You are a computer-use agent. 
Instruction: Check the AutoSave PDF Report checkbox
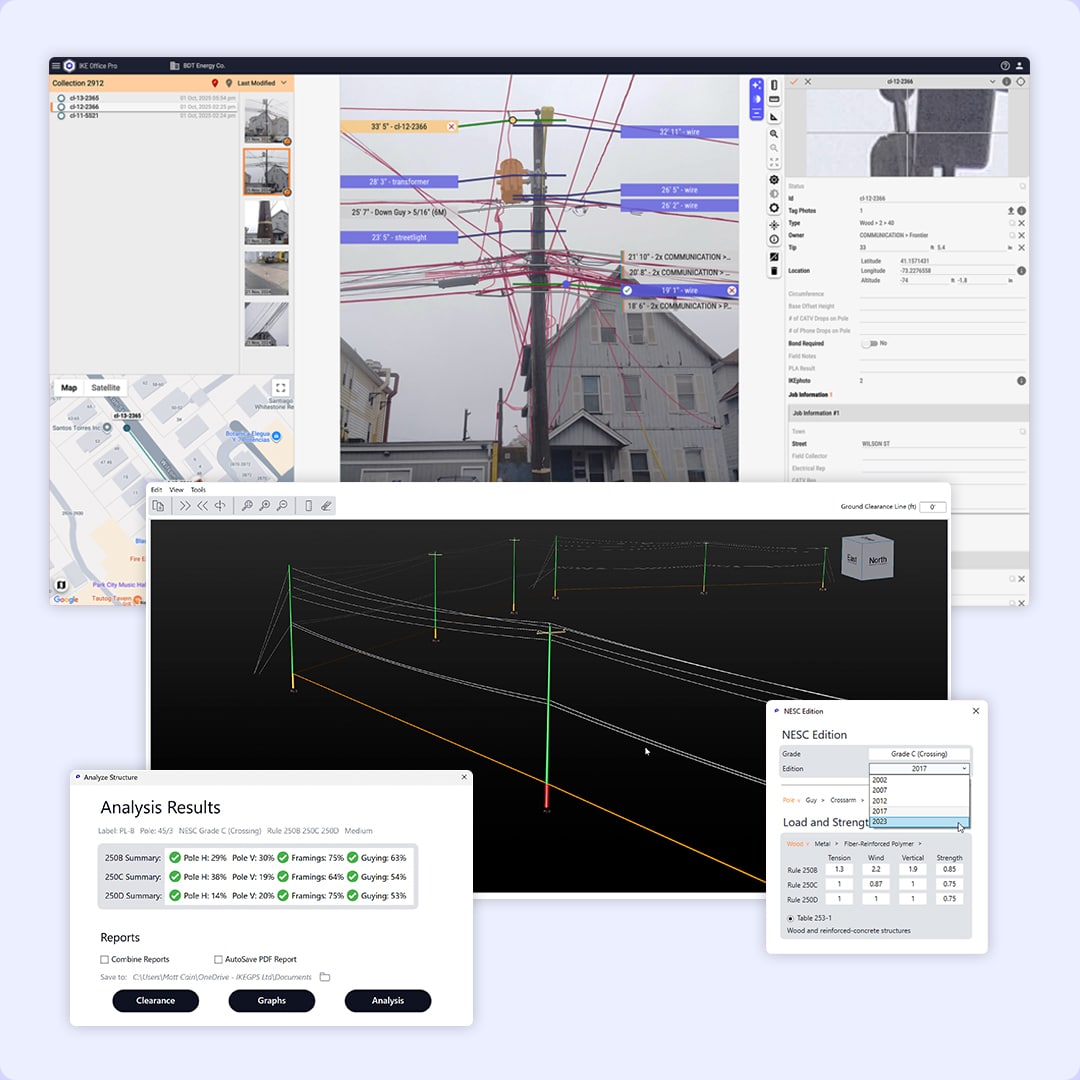coord(218,959)
